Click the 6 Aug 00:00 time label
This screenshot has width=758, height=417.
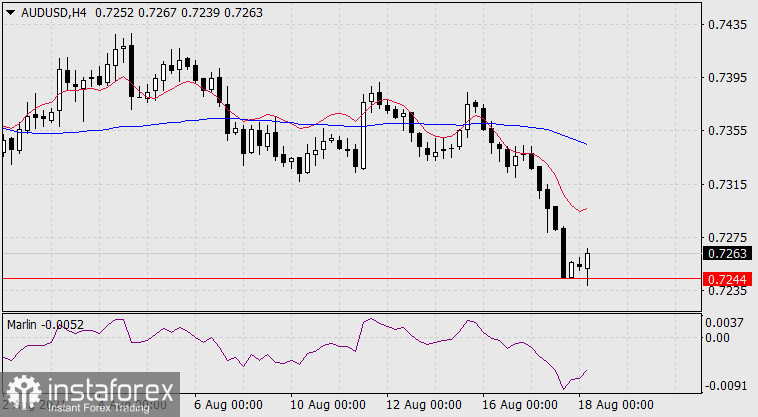coord(229,405)
